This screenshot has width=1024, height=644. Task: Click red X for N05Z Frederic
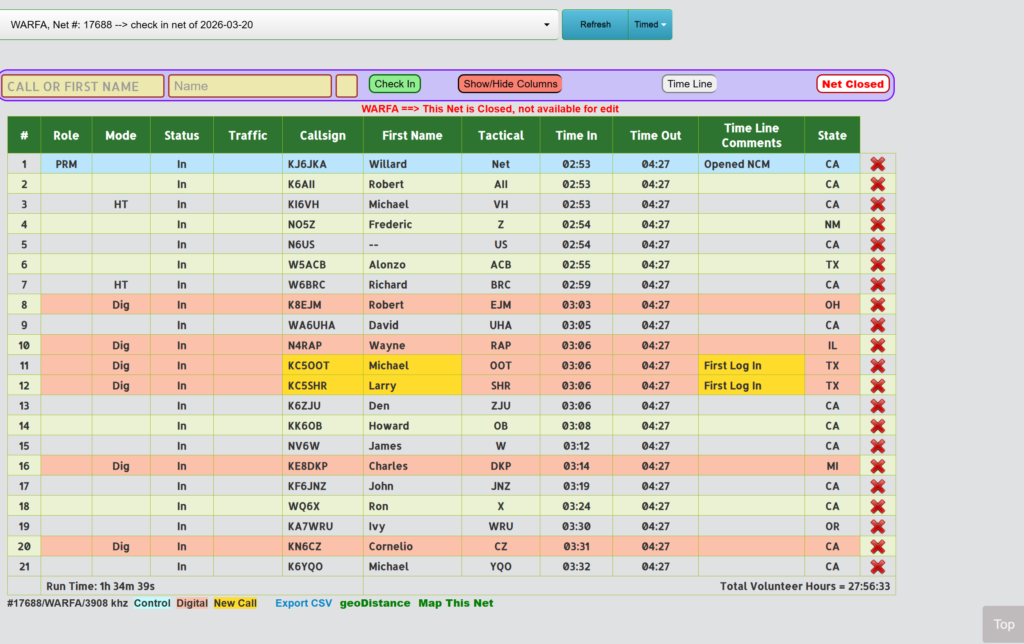[878, 224]
